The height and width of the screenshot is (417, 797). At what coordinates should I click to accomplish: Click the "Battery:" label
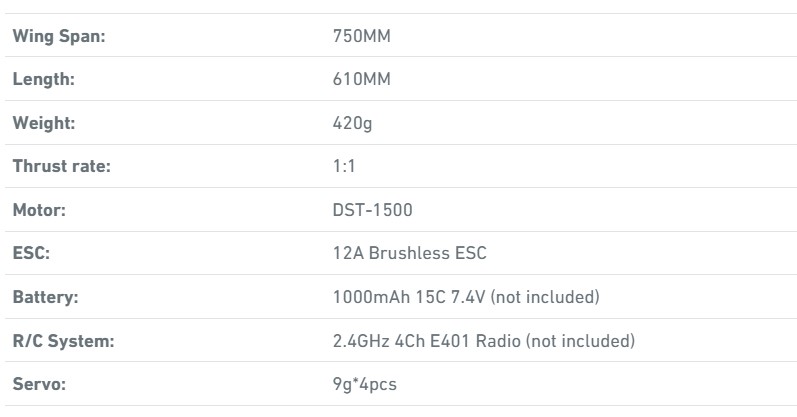coord(45,297)
